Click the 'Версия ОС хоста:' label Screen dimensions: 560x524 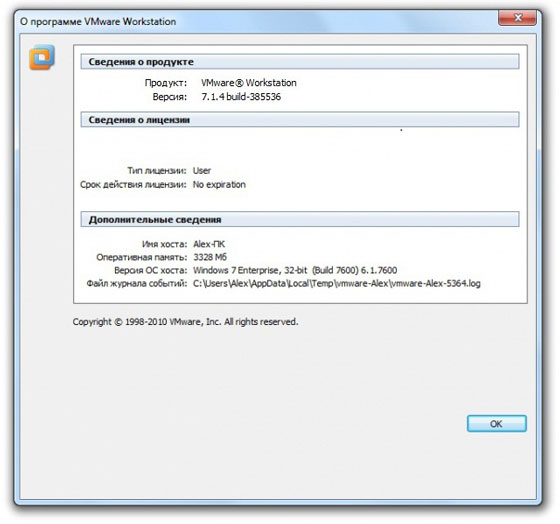tap(150, 270)
